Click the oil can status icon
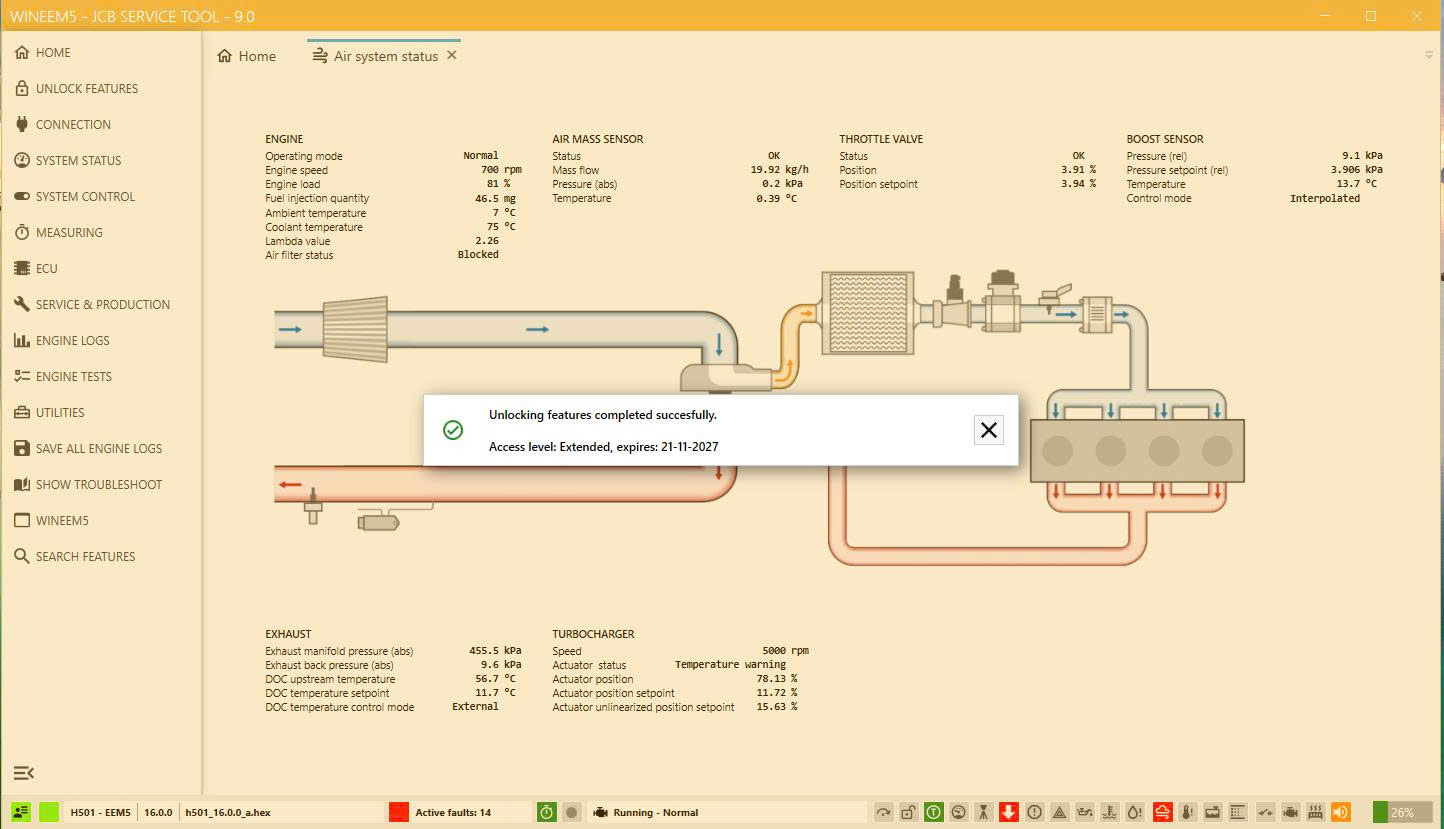This screenshot has width=1444, height=829. point(1083,812)
